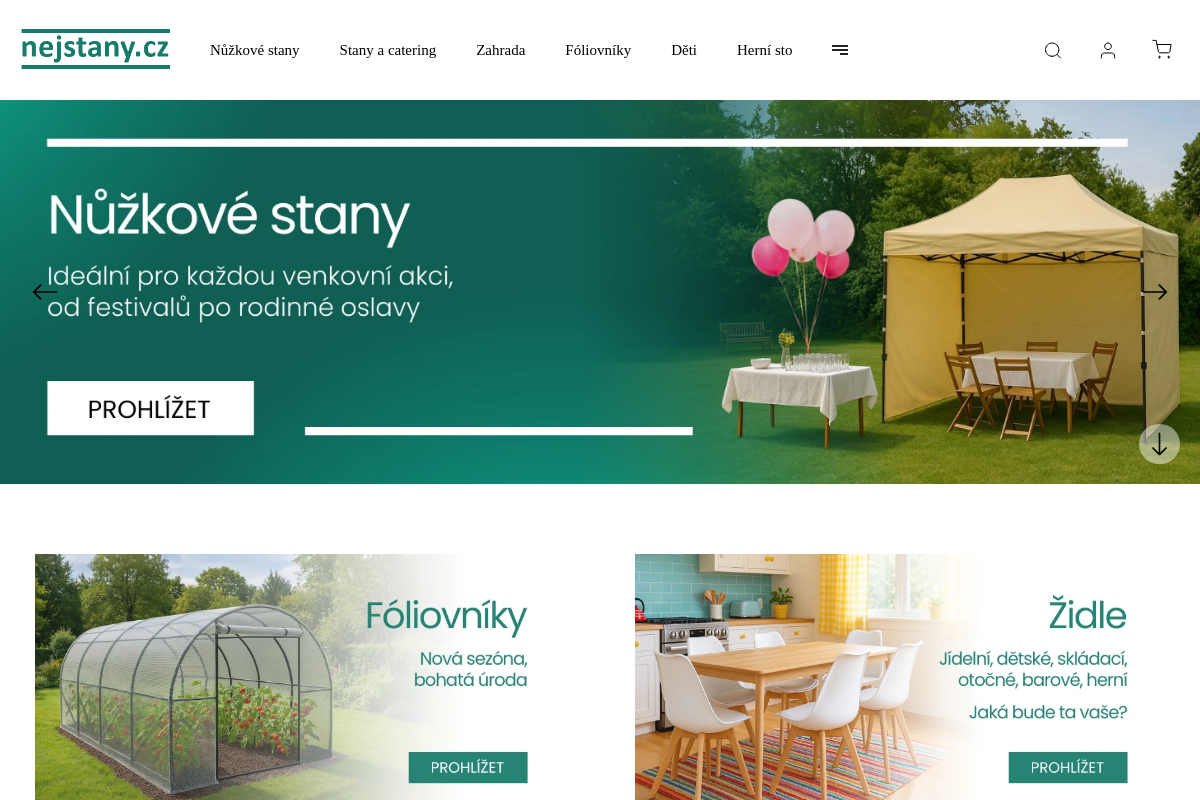Open the hamburger more-categories menu icon
The height and width of the screenshot is (800, 1200).
(x=840, y=50)
